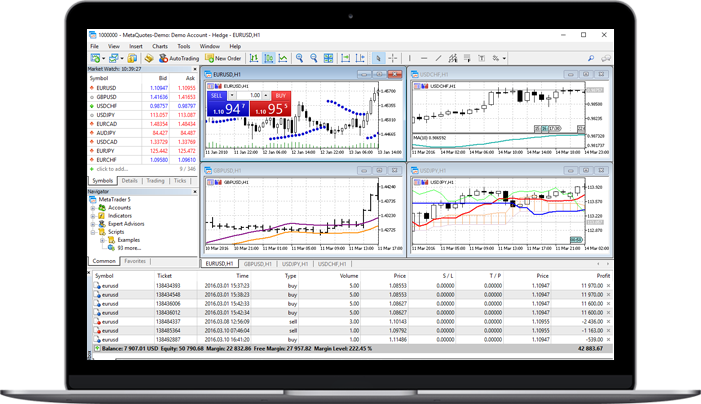701x404 pixels.
Task: Click the New Order button
Action: pyautogui.click(x=223, y=58)
